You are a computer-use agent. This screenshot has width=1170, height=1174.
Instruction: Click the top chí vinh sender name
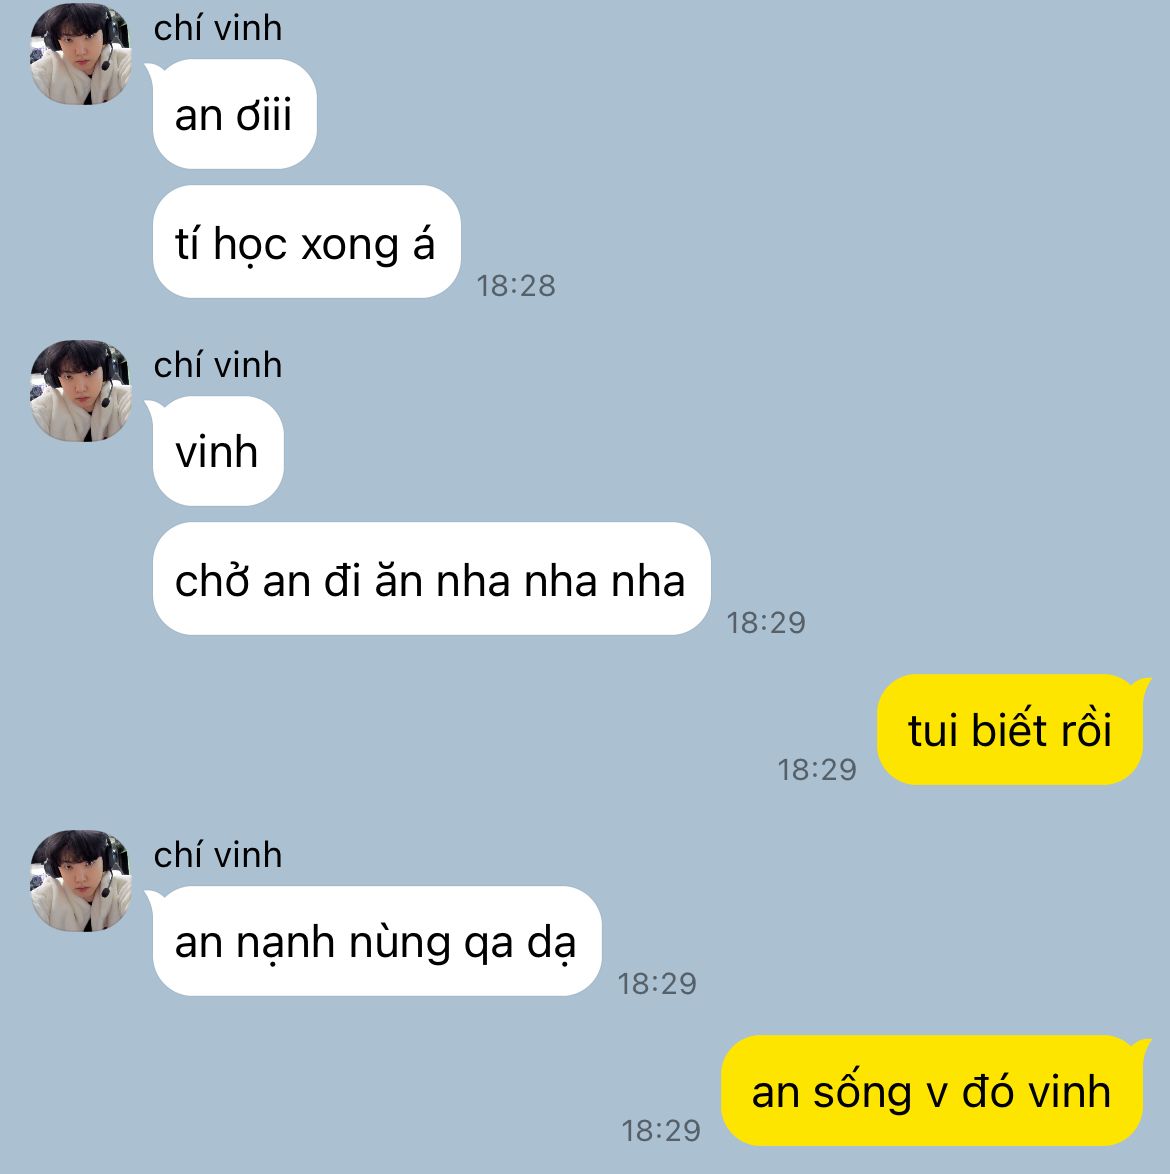coord(218,28)
